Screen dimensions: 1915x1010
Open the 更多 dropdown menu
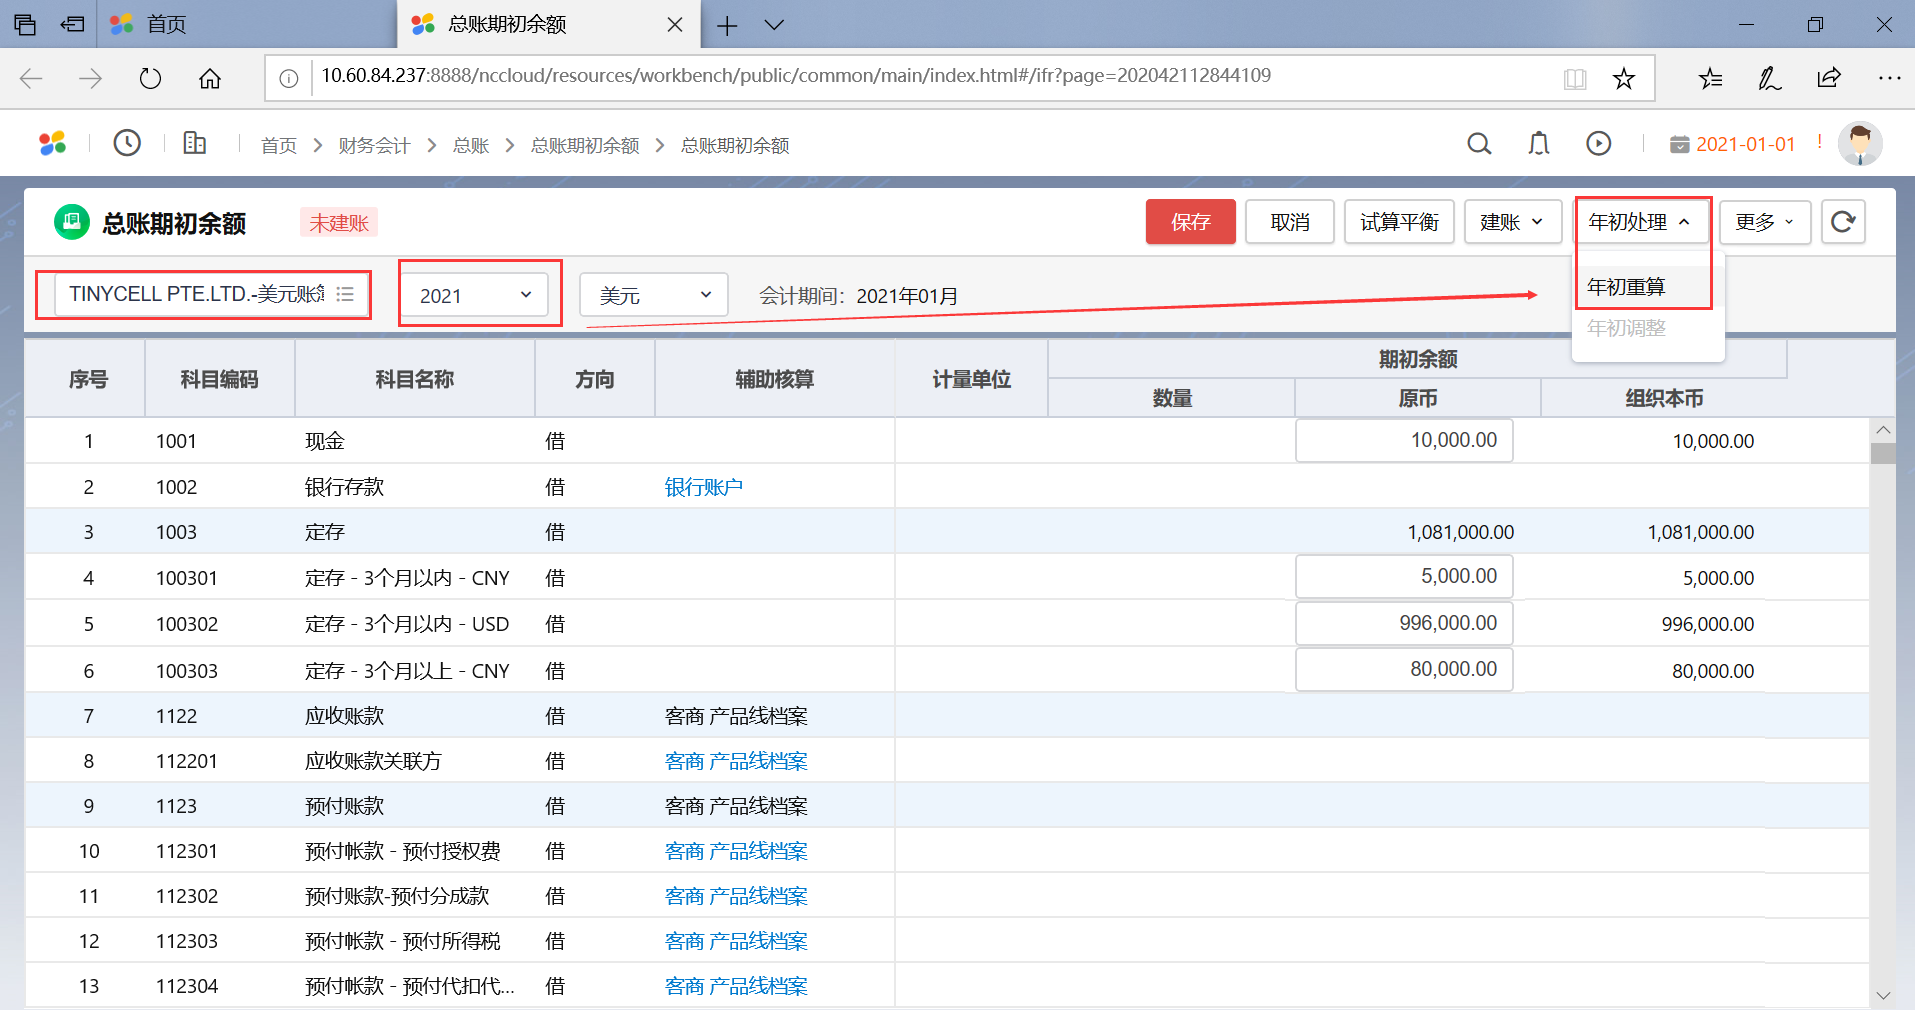point(1764,222)
